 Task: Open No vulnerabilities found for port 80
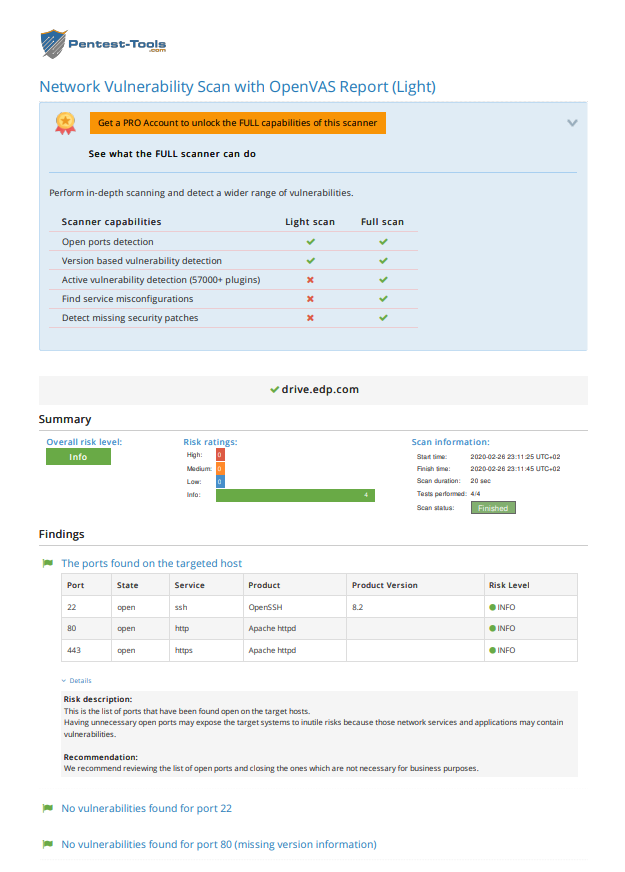[219, 845]
